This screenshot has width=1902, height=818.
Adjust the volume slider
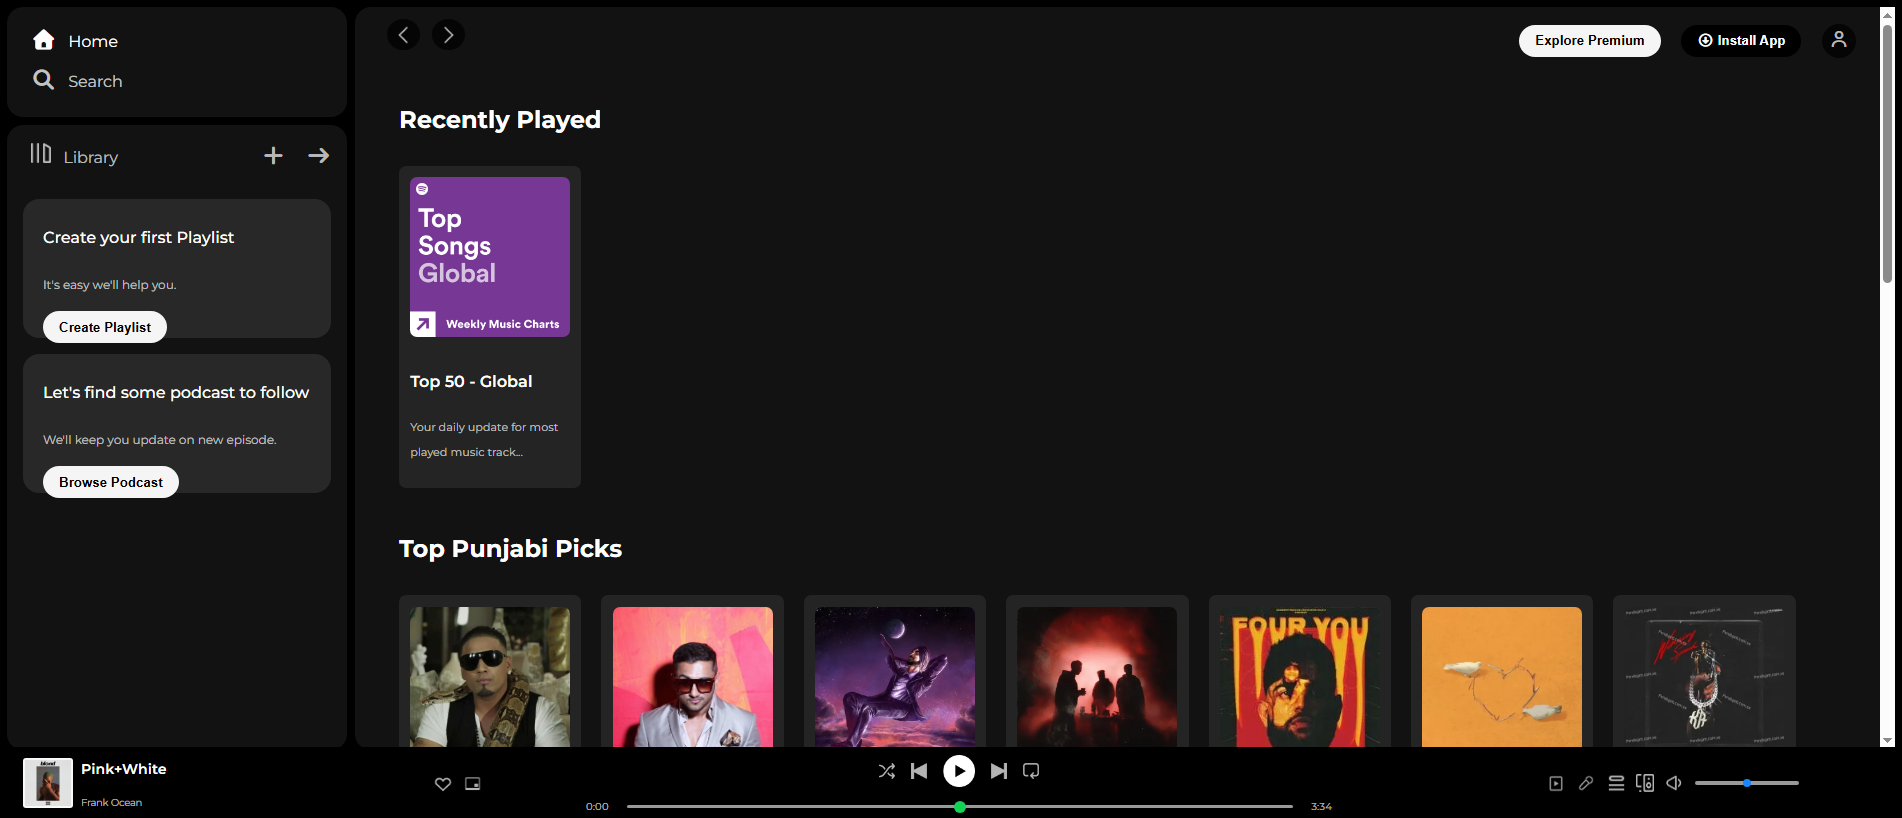click(x=1747, y=783)
